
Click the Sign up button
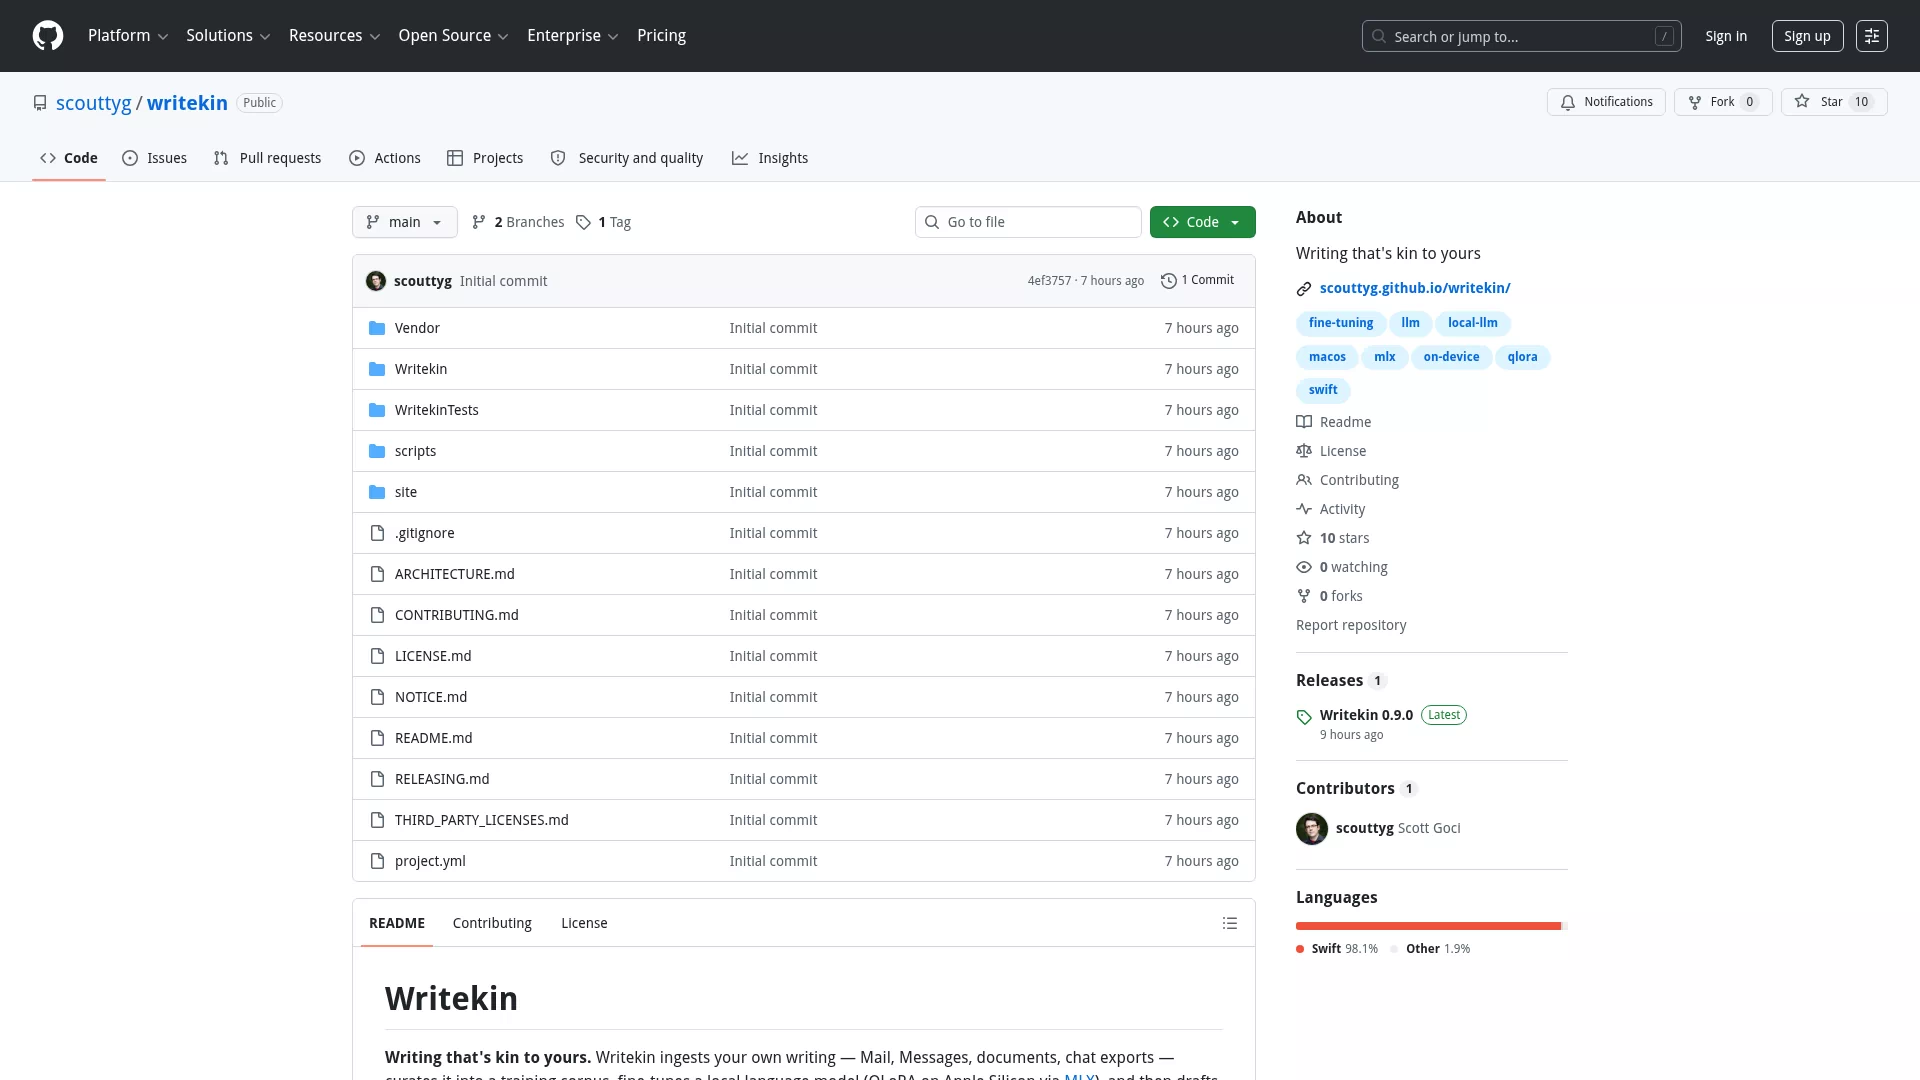coord(1807,36)
